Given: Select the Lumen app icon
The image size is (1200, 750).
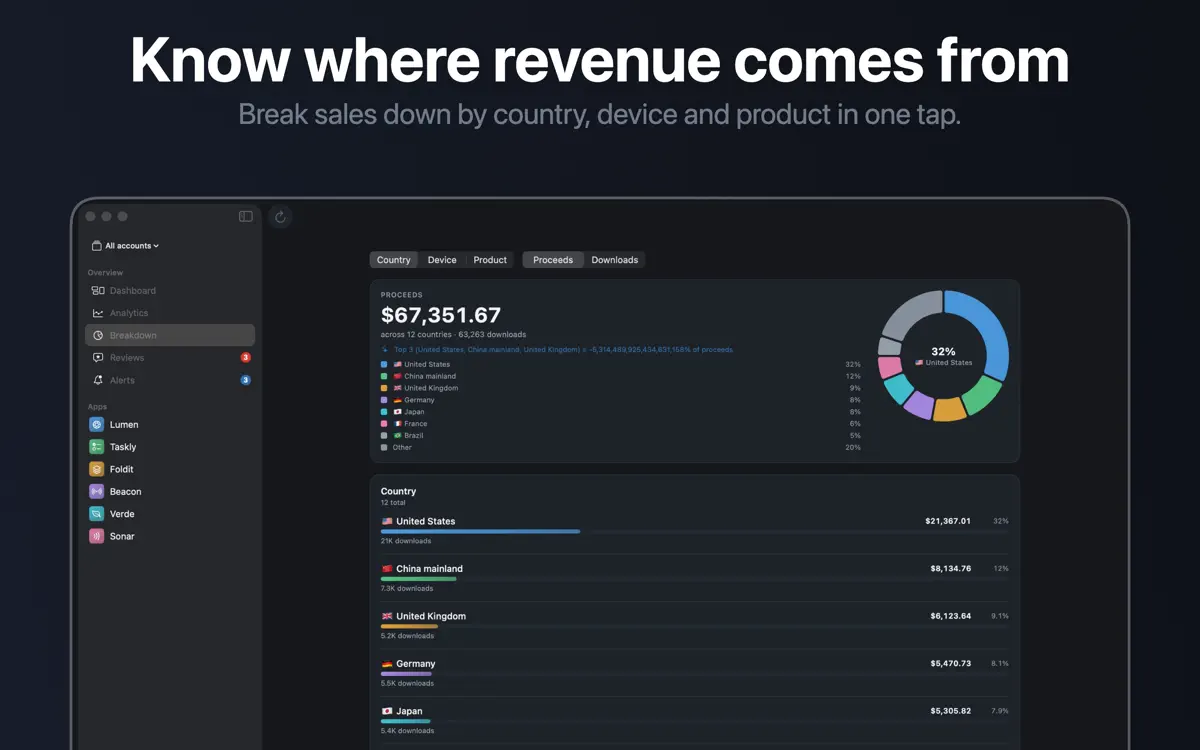Looking at the screenshot, I should 96,425.
